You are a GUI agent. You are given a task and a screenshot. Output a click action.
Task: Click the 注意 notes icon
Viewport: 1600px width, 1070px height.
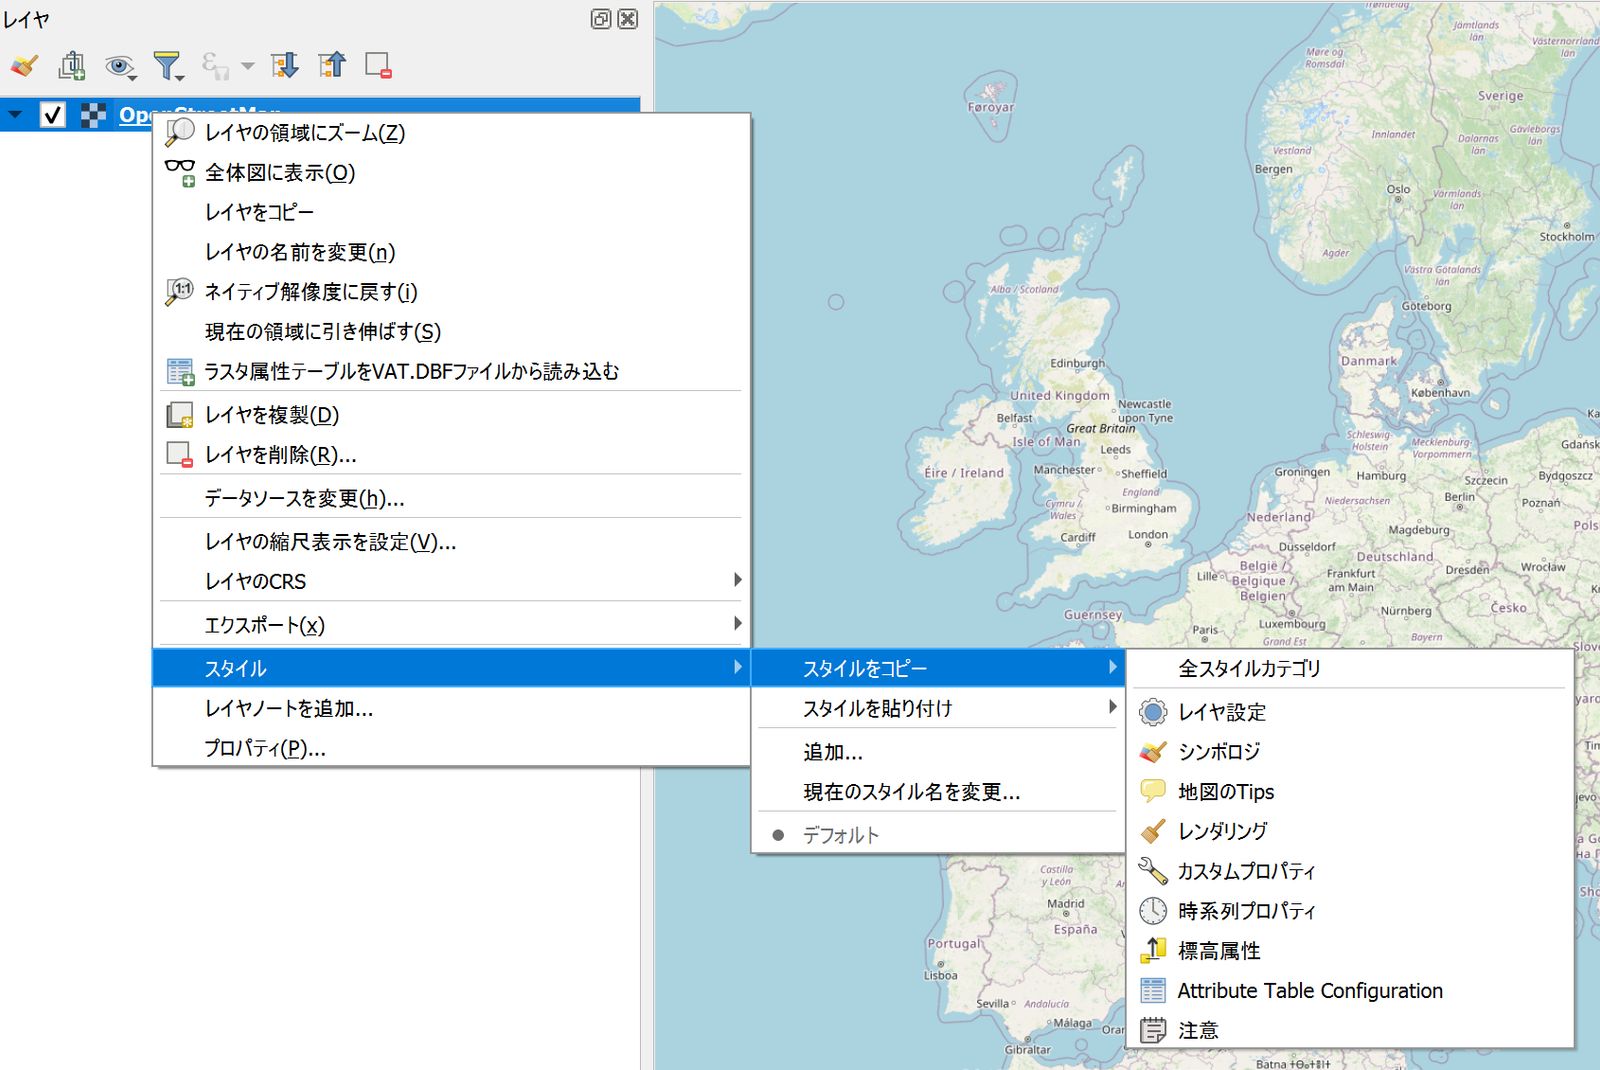point(1153,1030)
